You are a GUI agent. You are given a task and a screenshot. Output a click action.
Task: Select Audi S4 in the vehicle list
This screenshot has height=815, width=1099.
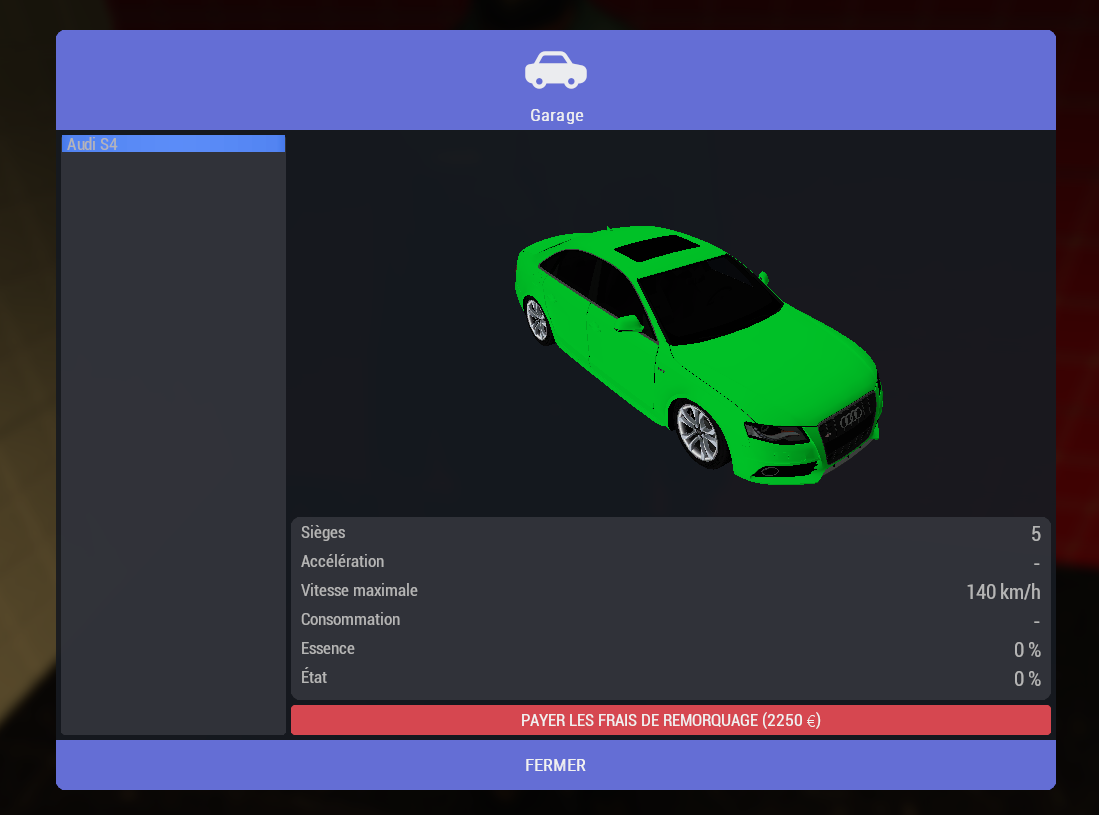(173, 144)
